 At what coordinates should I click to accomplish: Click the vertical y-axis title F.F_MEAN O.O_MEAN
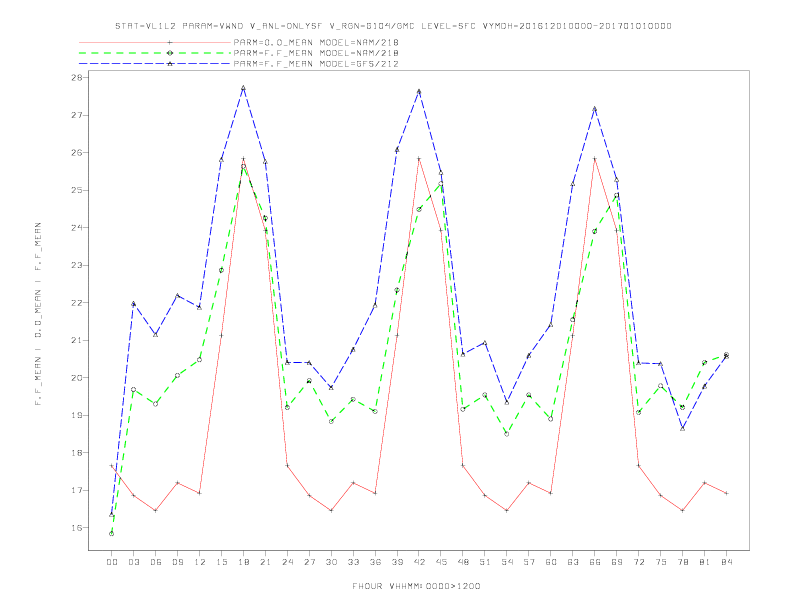tap(38, 314)
